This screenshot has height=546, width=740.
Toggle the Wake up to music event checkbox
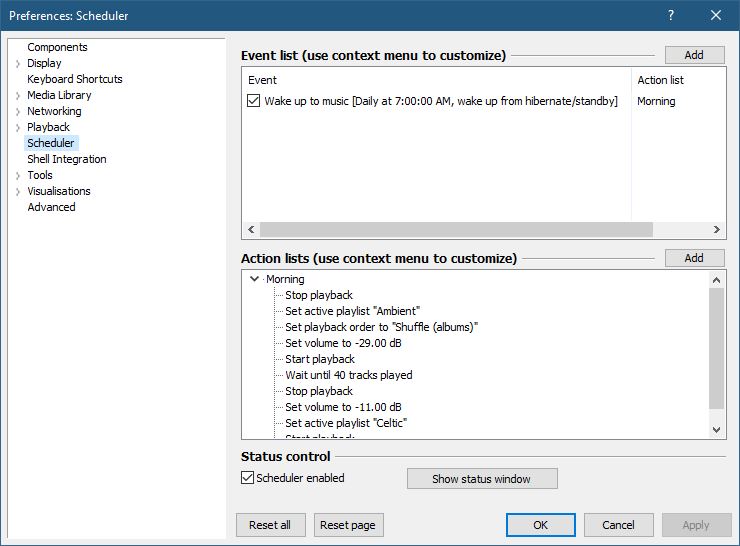[253, 101]
